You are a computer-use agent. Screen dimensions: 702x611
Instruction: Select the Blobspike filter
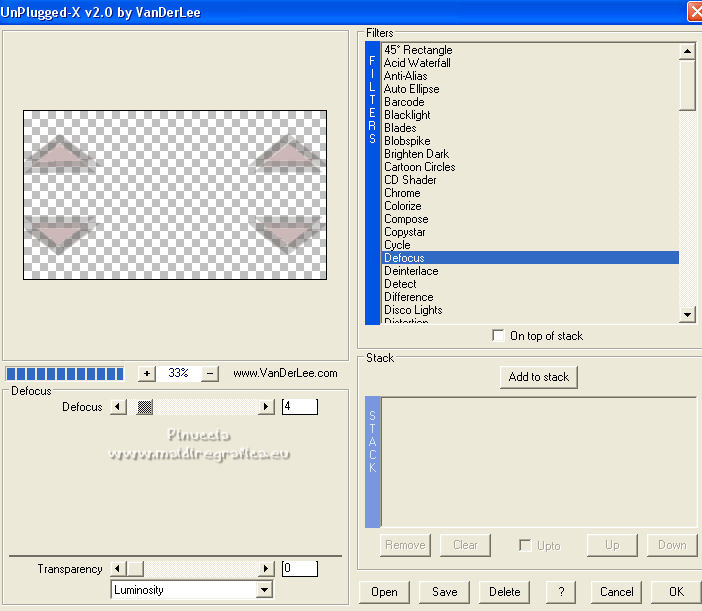point(531,141)
